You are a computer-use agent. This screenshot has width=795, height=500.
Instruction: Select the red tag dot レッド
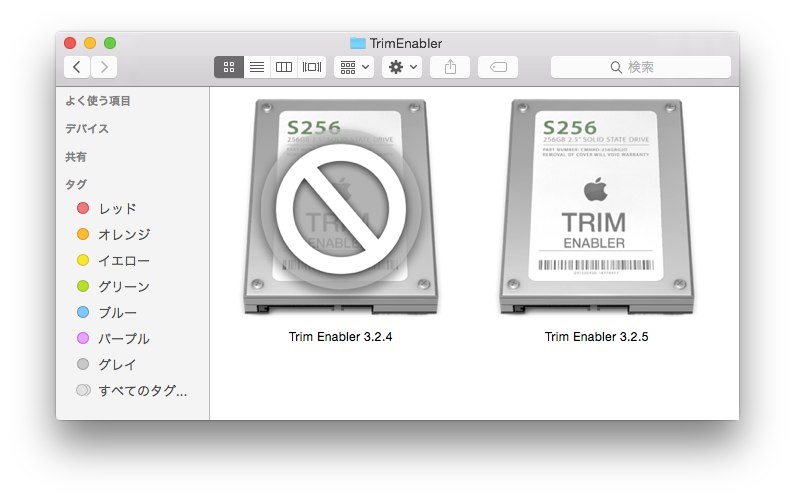(x=83, y=208)
